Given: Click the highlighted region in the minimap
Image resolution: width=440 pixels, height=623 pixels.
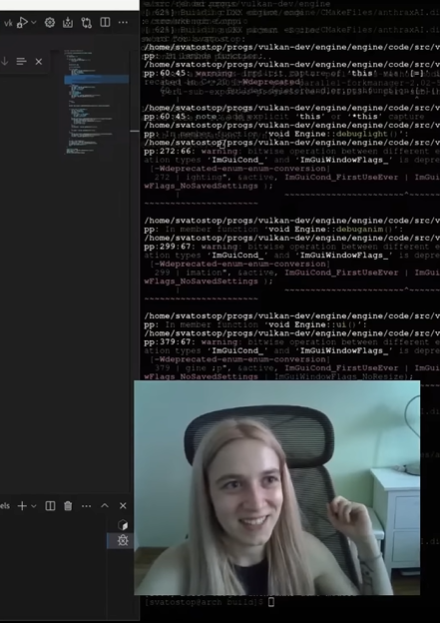Looking at the screenshot, I should pos(97,79).
